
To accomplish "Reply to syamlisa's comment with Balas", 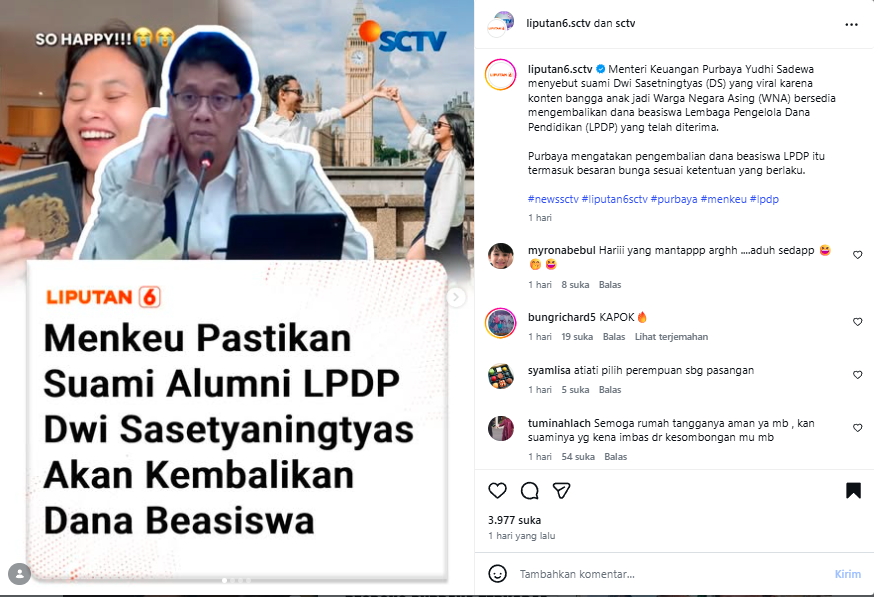I will click(x=610, y=390).
